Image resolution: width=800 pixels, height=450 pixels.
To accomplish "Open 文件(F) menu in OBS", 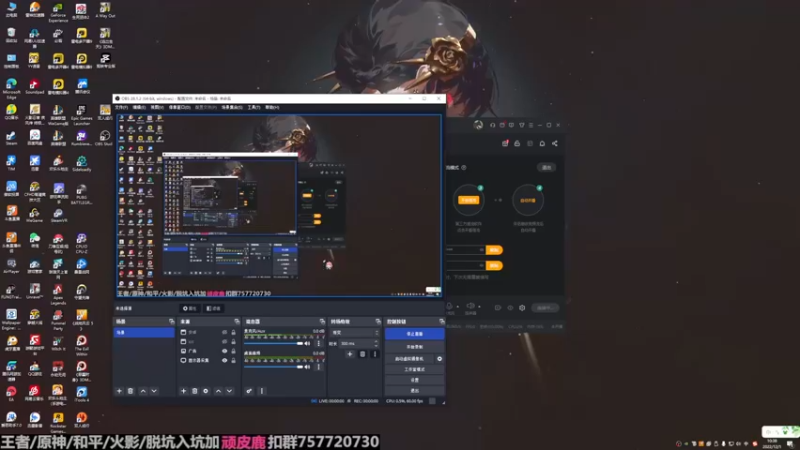I will pyautogui.click(x=121, y=108).
